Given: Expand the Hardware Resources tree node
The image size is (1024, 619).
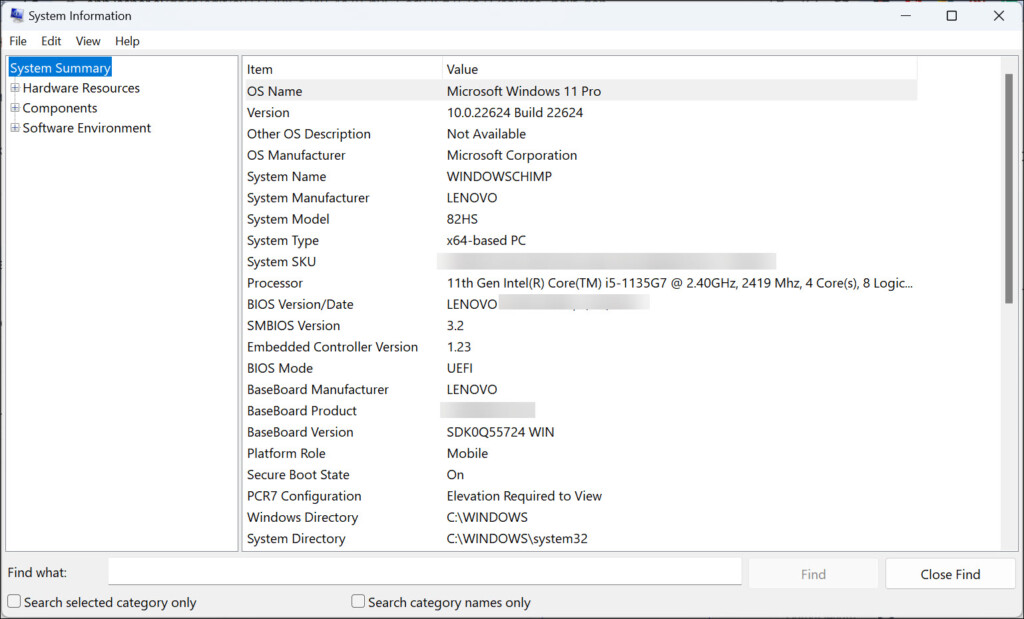Looking at the screenshot, I should pos(15,88).
